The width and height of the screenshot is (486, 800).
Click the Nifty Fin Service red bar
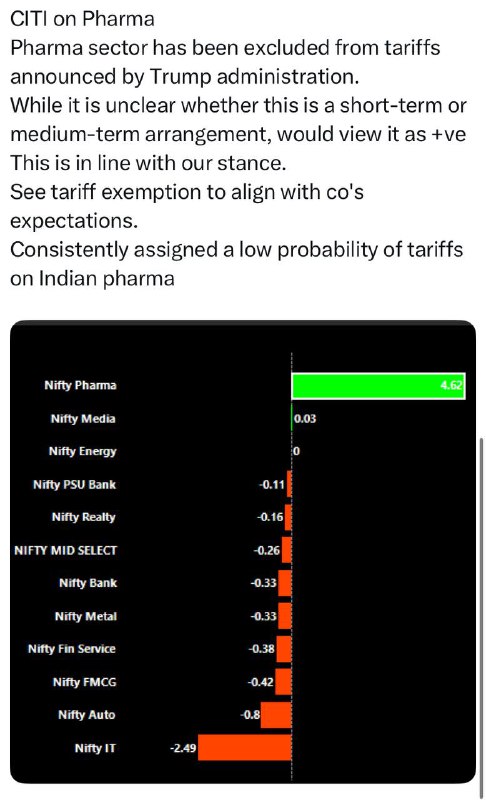click(284, 649)
